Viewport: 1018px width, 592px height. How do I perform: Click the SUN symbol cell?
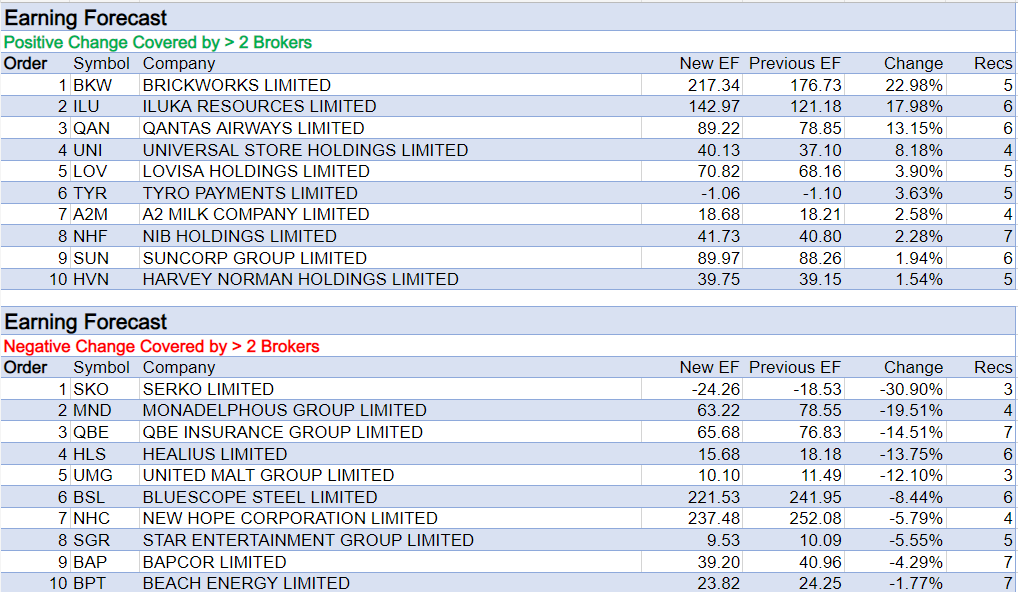[x=90, y=258]
